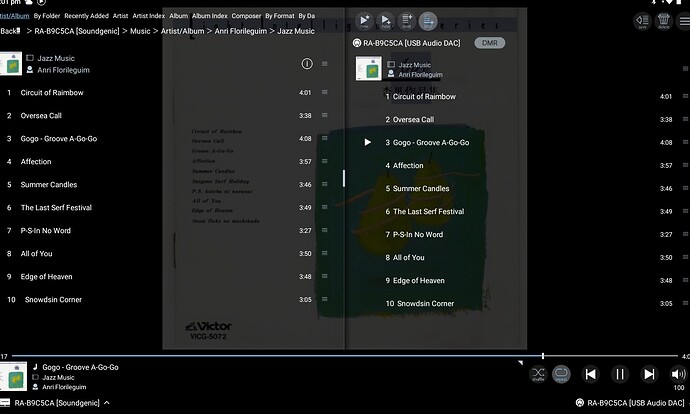Viewport: 690px width, 414px height.
Task: Open options for Circuit of Raimbow in library
Action: [325, 92]
